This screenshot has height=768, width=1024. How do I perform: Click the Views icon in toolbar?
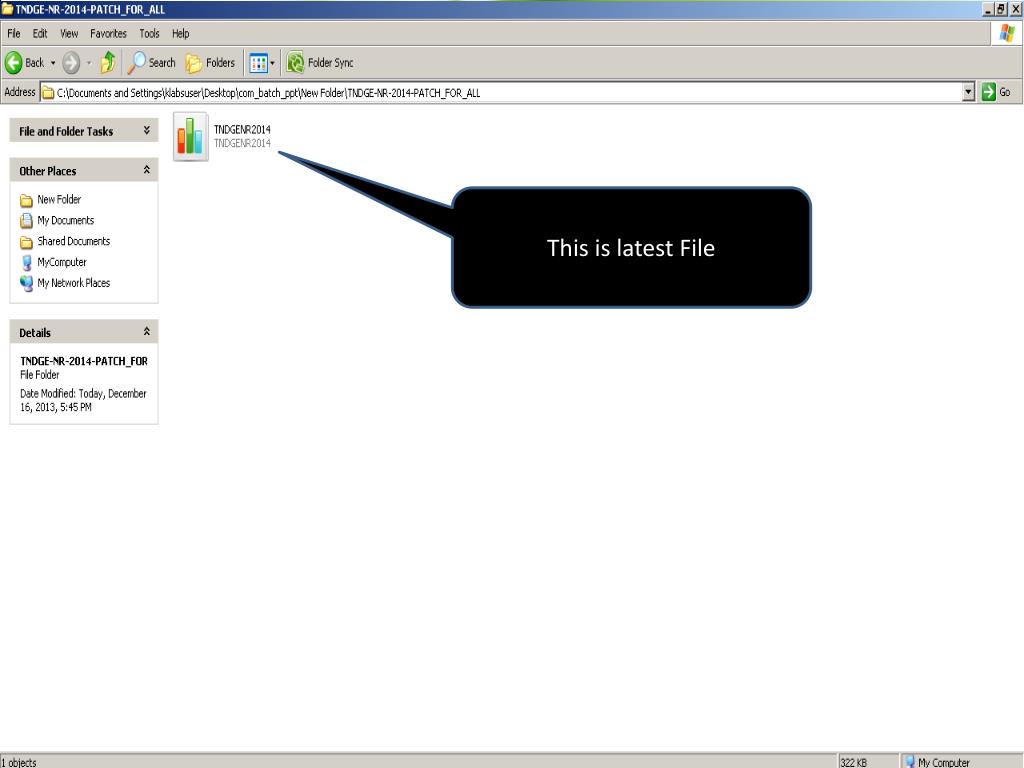point(259,63)
